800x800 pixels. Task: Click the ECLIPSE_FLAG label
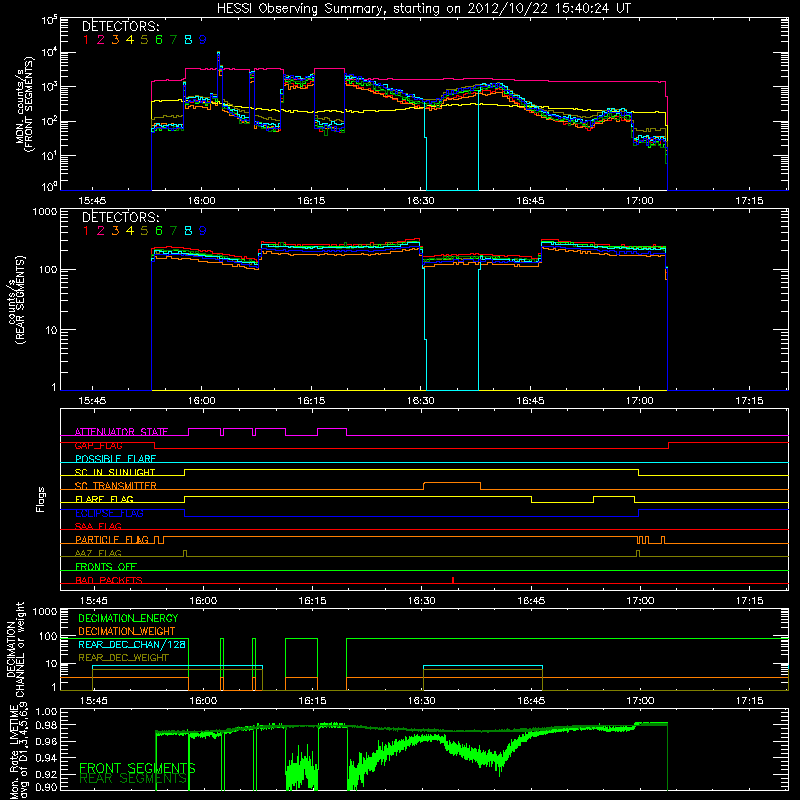tap(109, 513)
